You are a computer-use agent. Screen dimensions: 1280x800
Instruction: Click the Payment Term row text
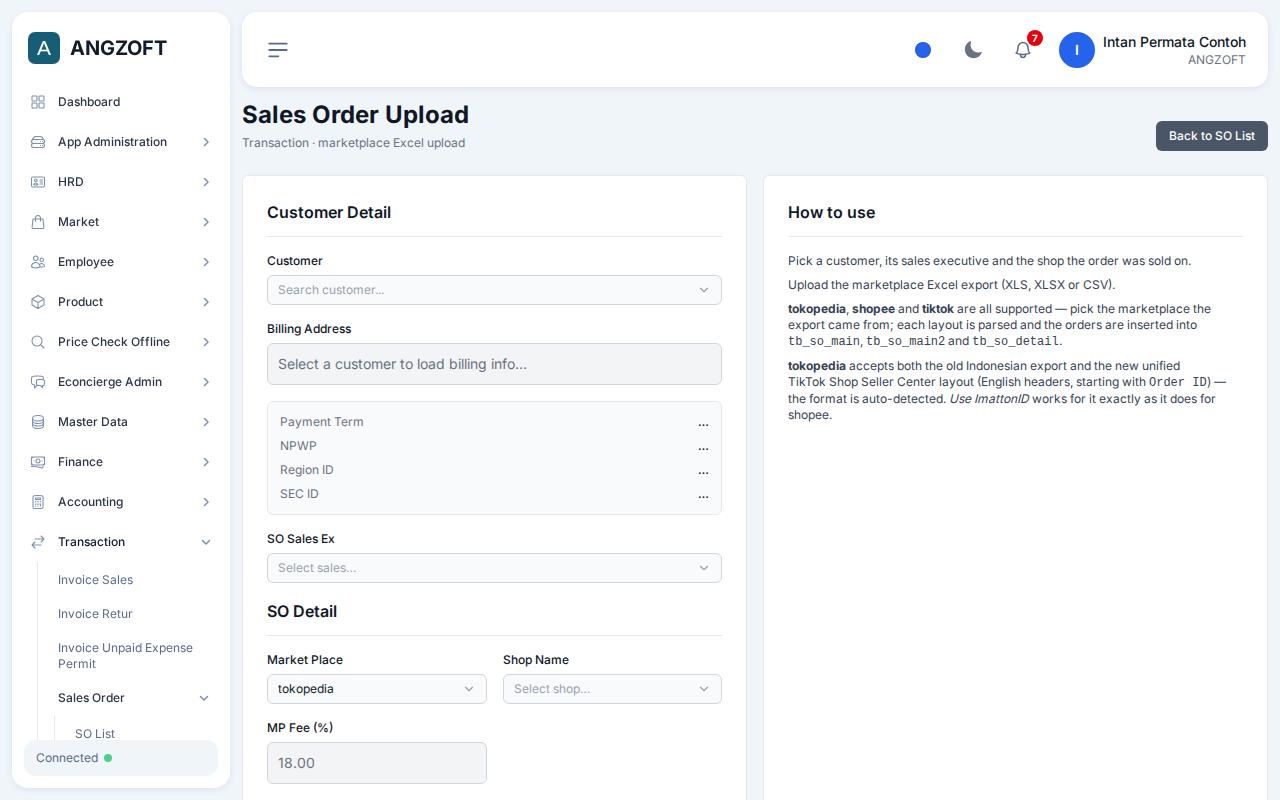tap(322, 422)
